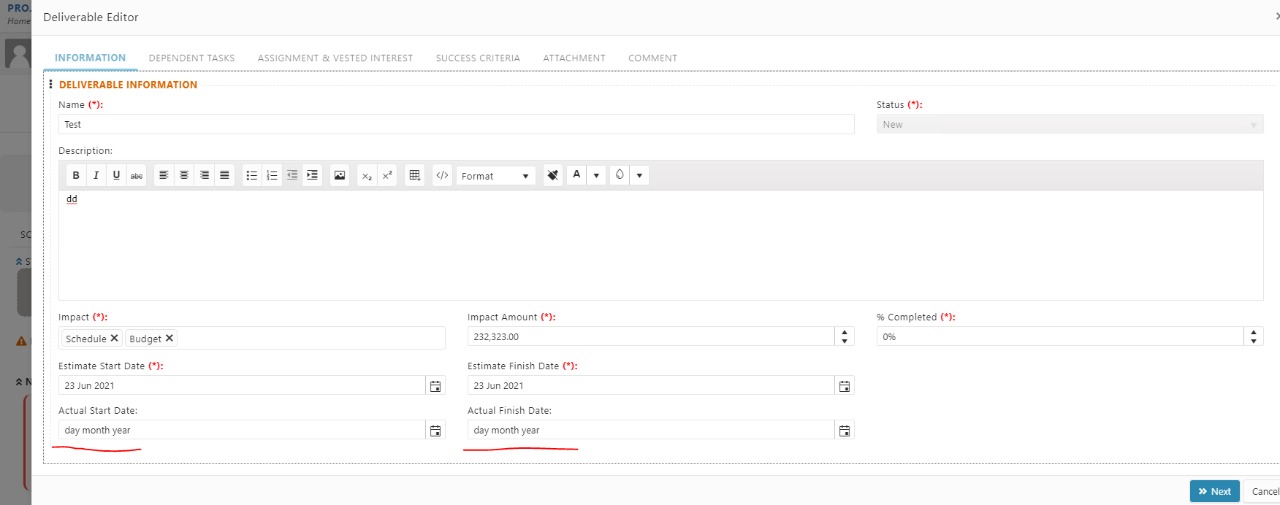The height and width of the screenshot is (505, 1280).
Task: Insert ordered numbered list
Action: 272,175
